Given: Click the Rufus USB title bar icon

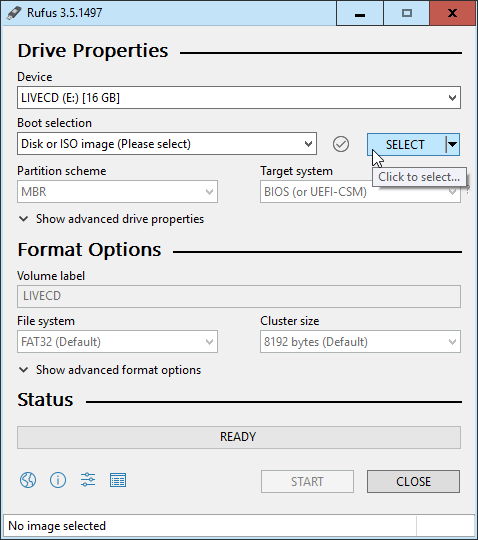Looking at the screenshot, I should click(14, 13).
